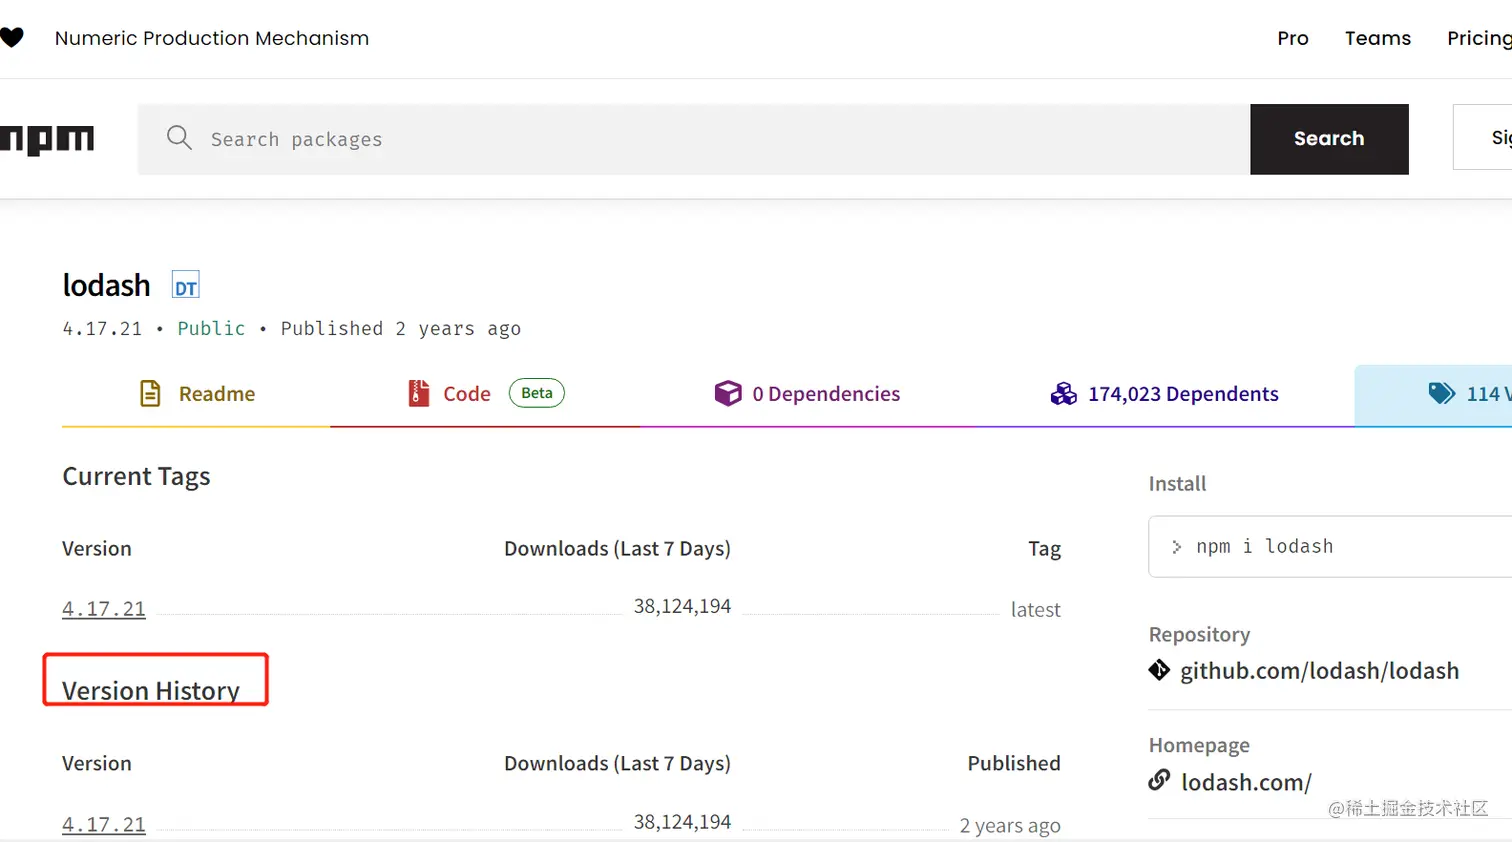
Task: Focus the Search packages input field
Action: [x=694, y=139]
